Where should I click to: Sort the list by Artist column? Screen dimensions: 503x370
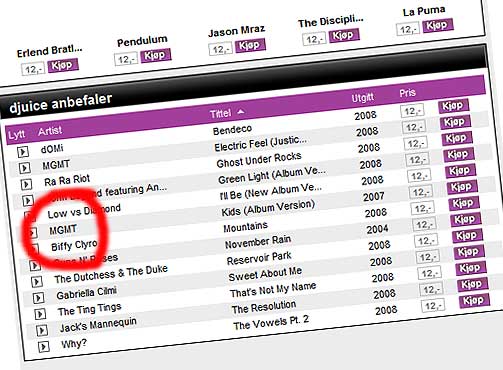[50, 131]
